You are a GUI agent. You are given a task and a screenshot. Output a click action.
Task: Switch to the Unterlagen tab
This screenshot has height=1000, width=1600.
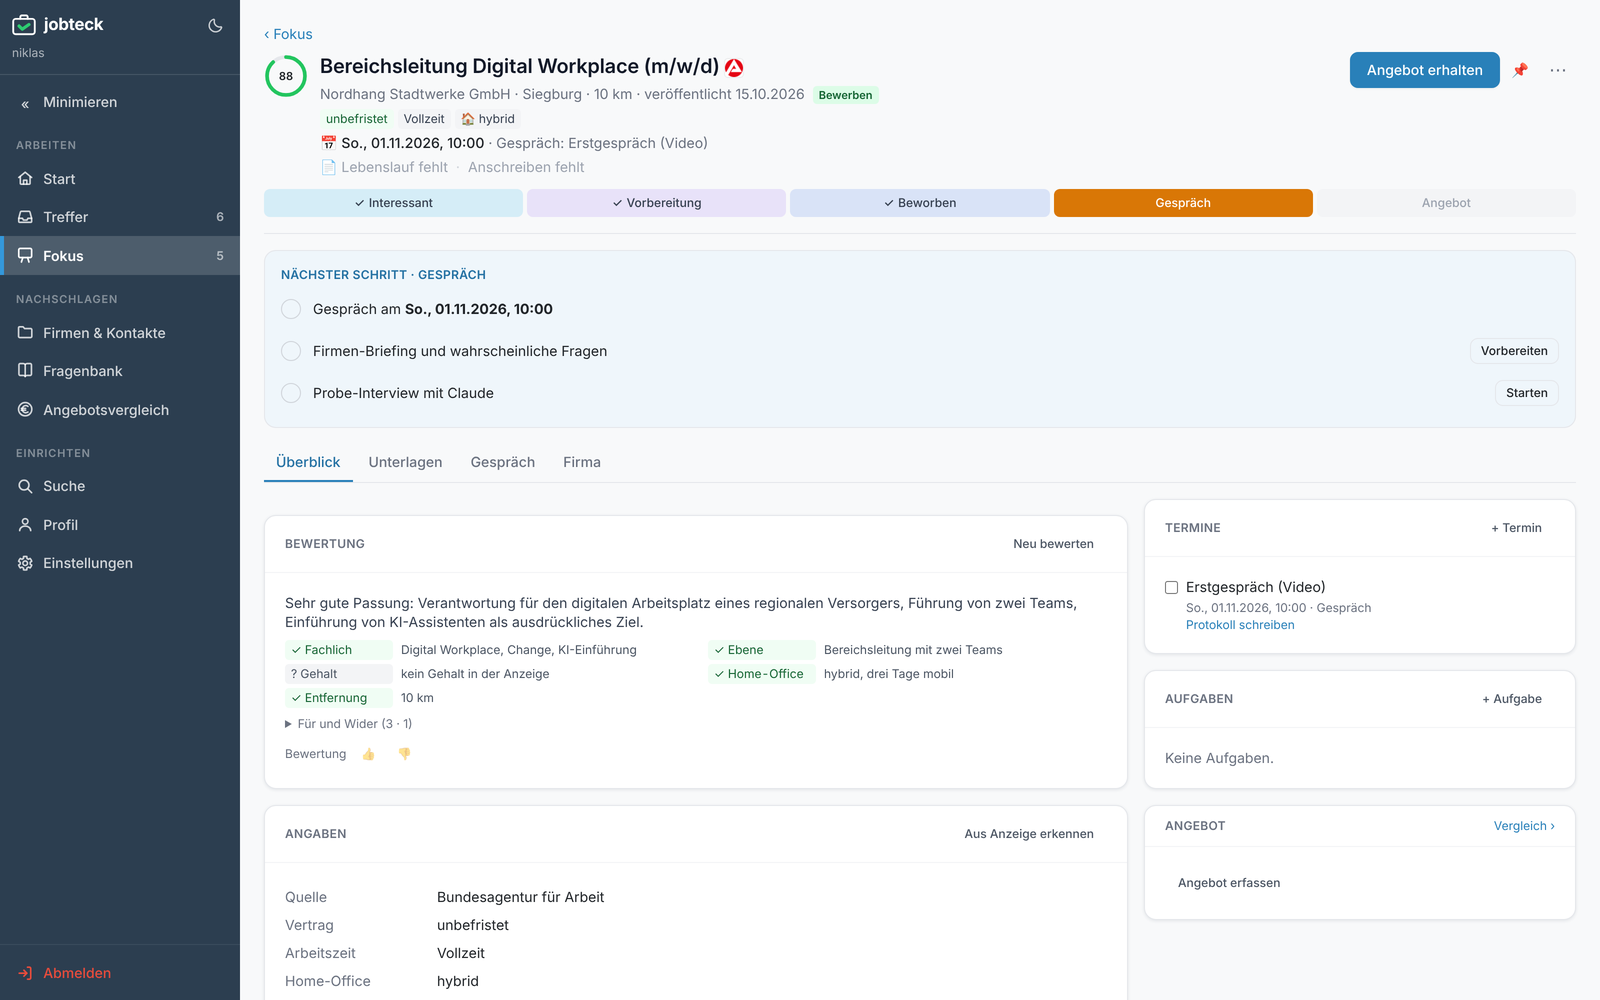click(405, 462)
